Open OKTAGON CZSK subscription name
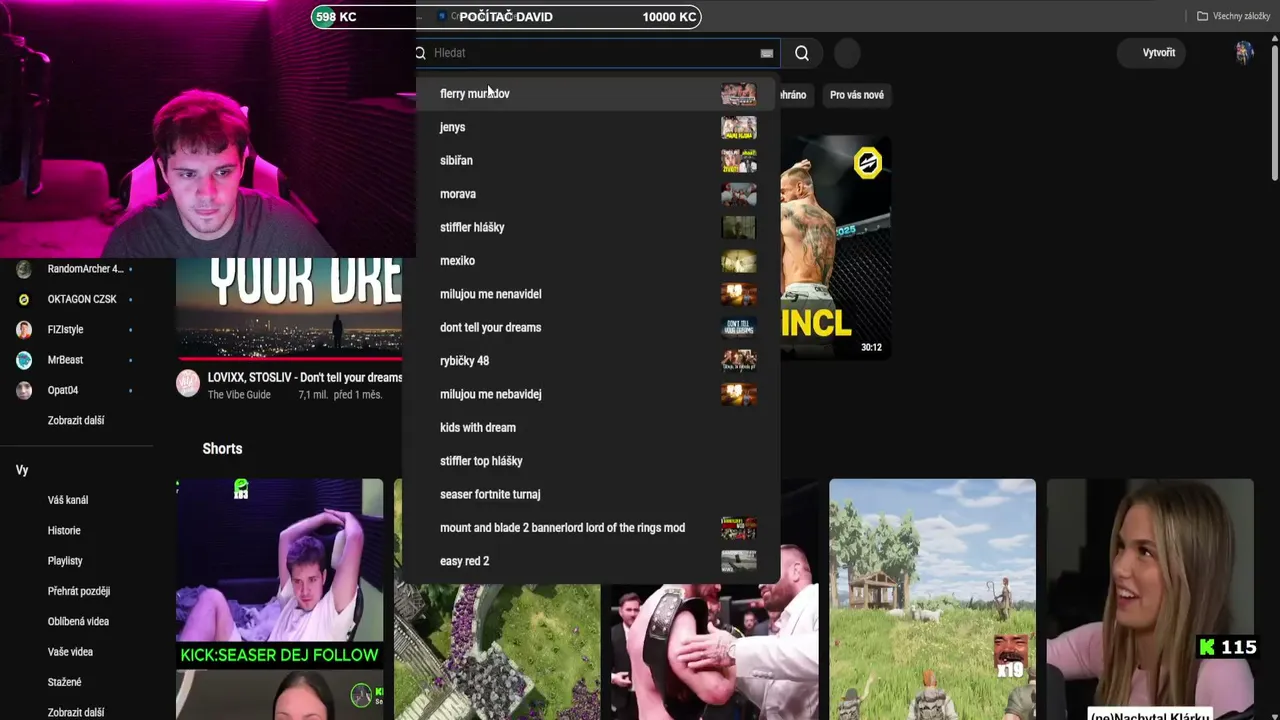This screenshot has width=1280, height=720. [82, 299]
